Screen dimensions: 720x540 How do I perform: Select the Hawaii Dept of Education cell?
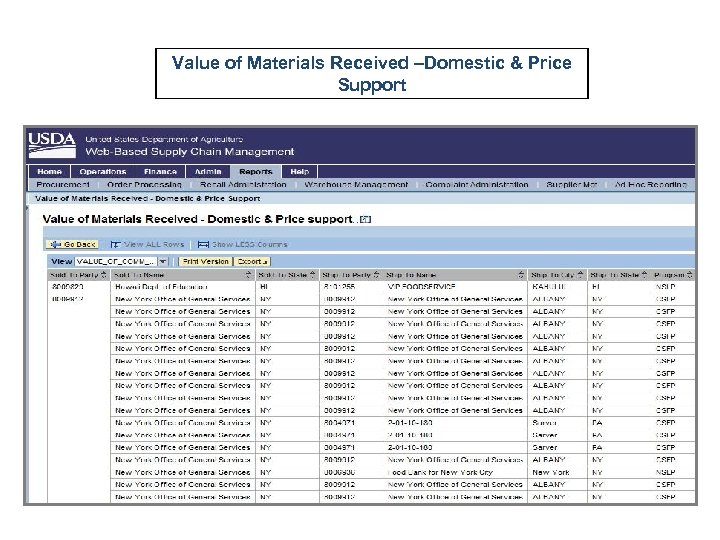(183, 287)
